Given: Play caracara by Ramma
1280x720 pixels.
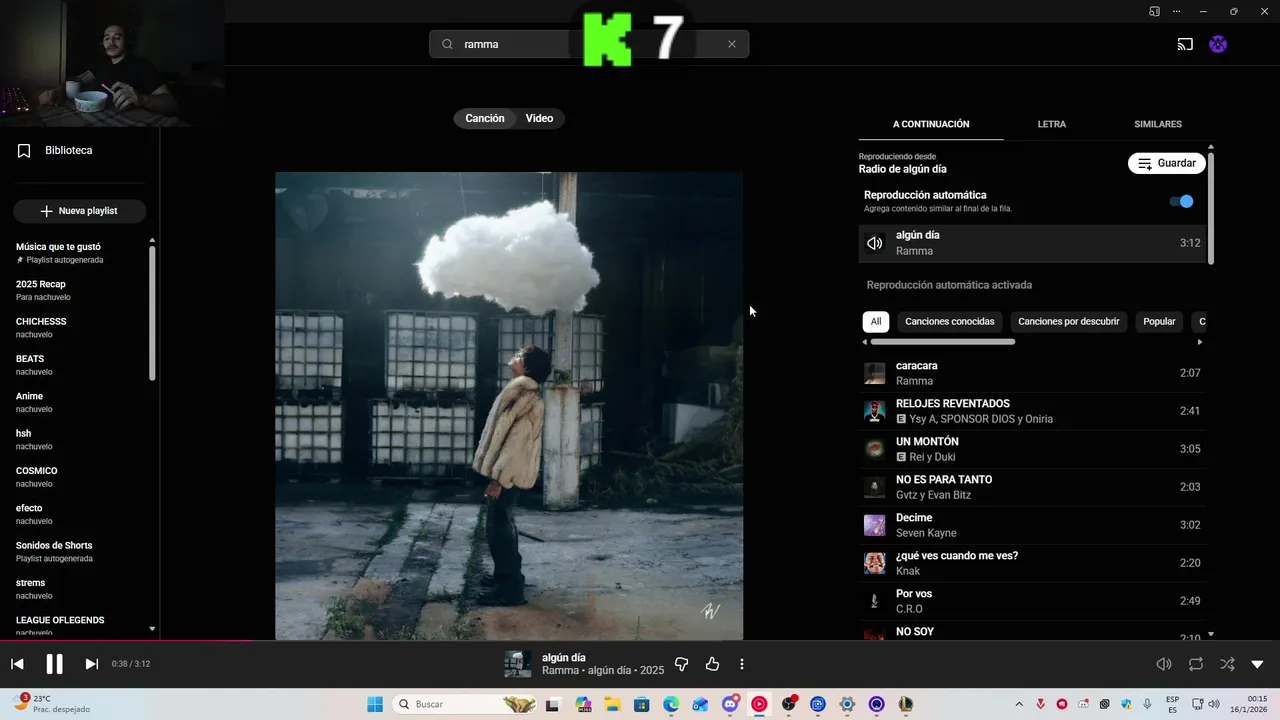Looking at the screenshot, I should [1032, 373].
